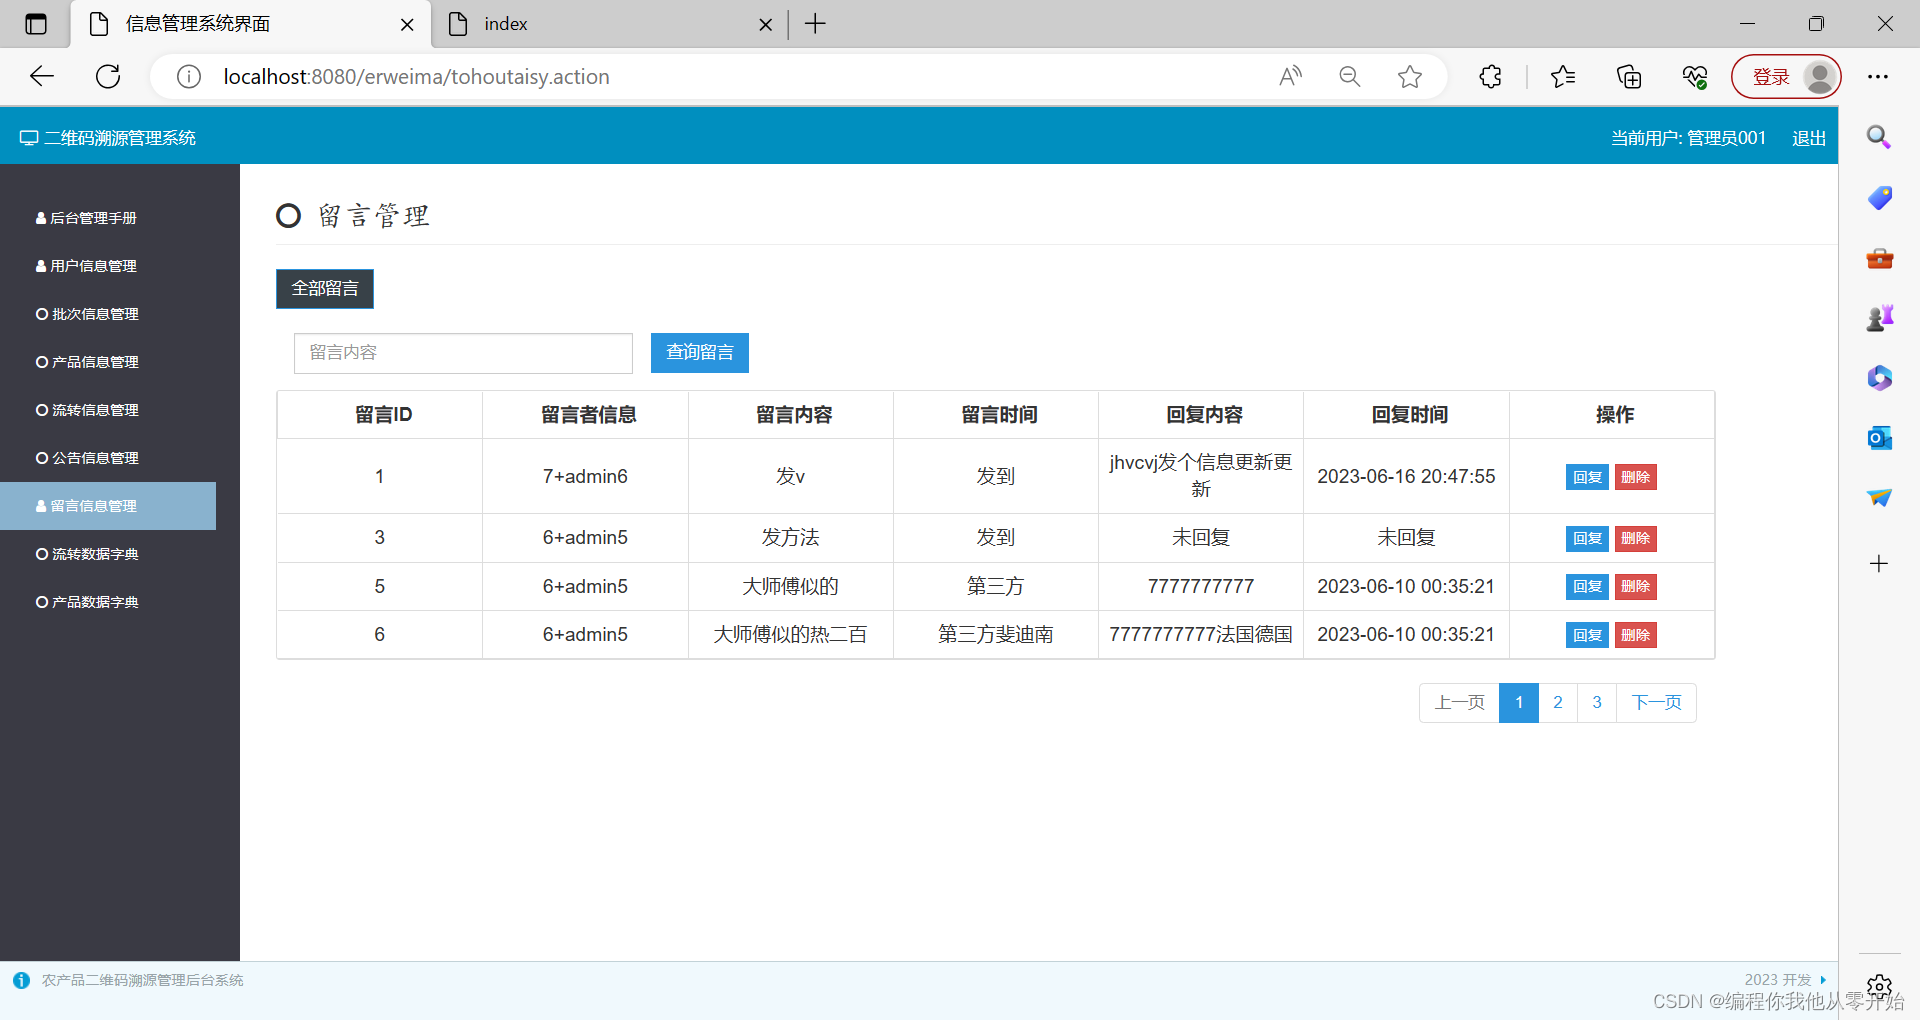Screen dimensions: 1920x1020
Task: Select 留言信息管理 in sidebar menu
Action: 108,506
